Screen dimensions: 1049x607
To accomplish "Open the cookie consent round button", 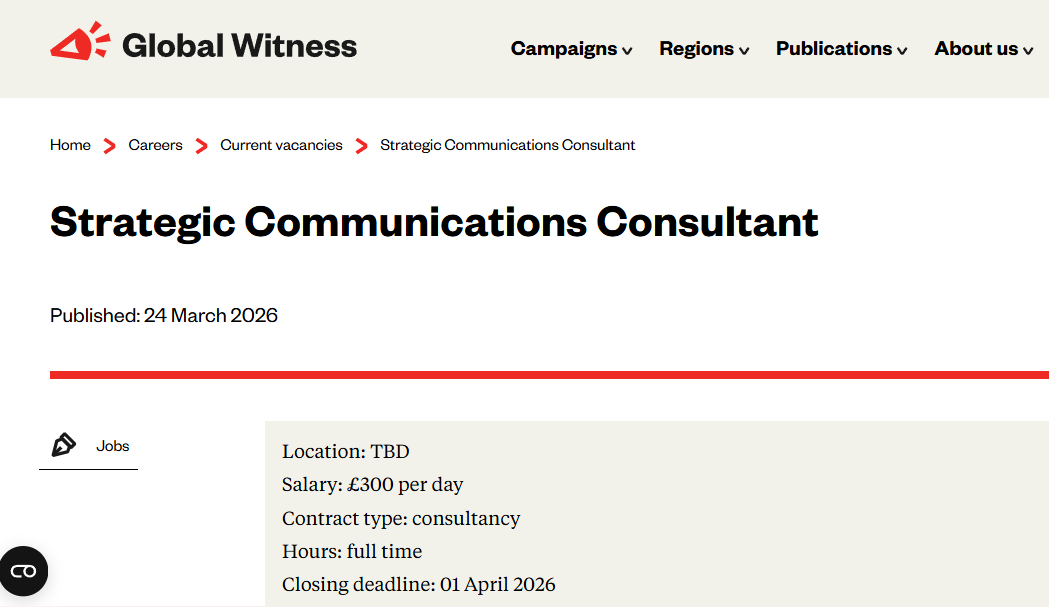I will point(23,571).
